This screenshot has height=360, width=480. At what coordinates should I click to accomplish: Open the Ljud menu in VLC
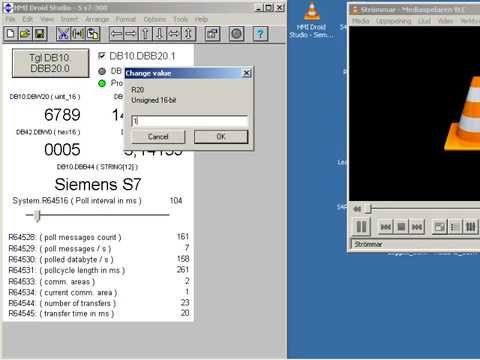point(424,21)
